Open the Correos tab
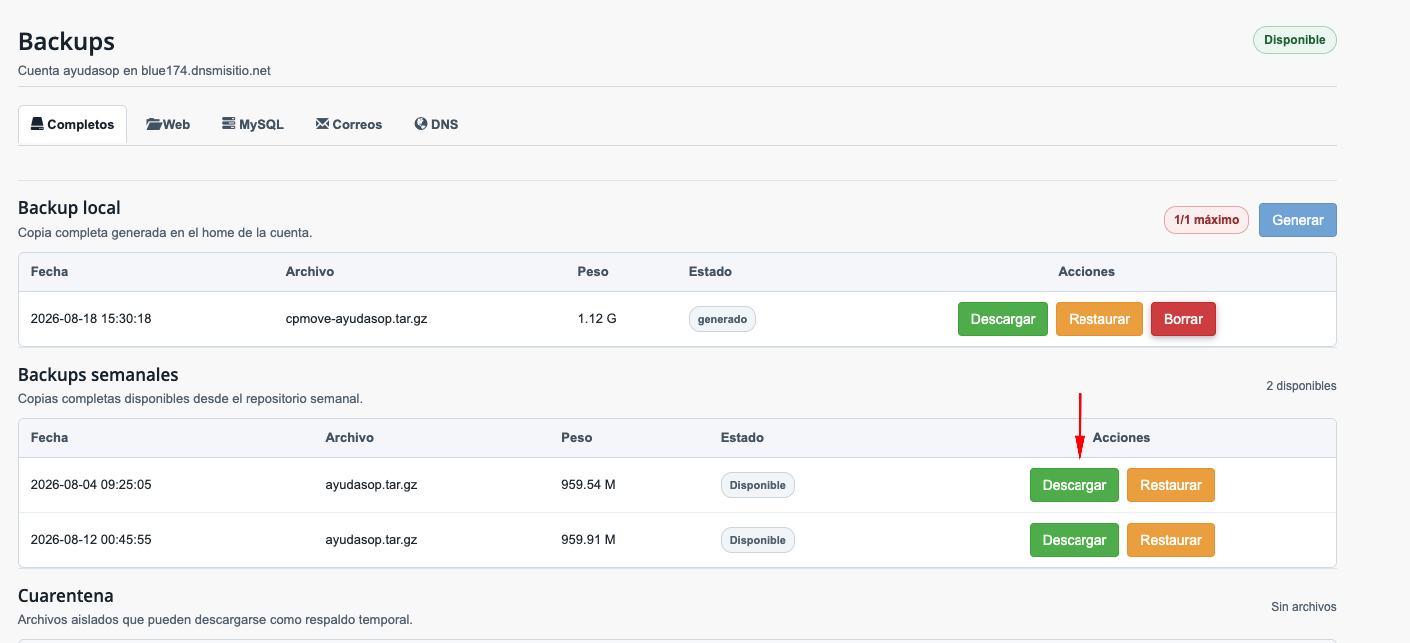The height and width of the screenshot is (643, 1410). tap(349, 125)
